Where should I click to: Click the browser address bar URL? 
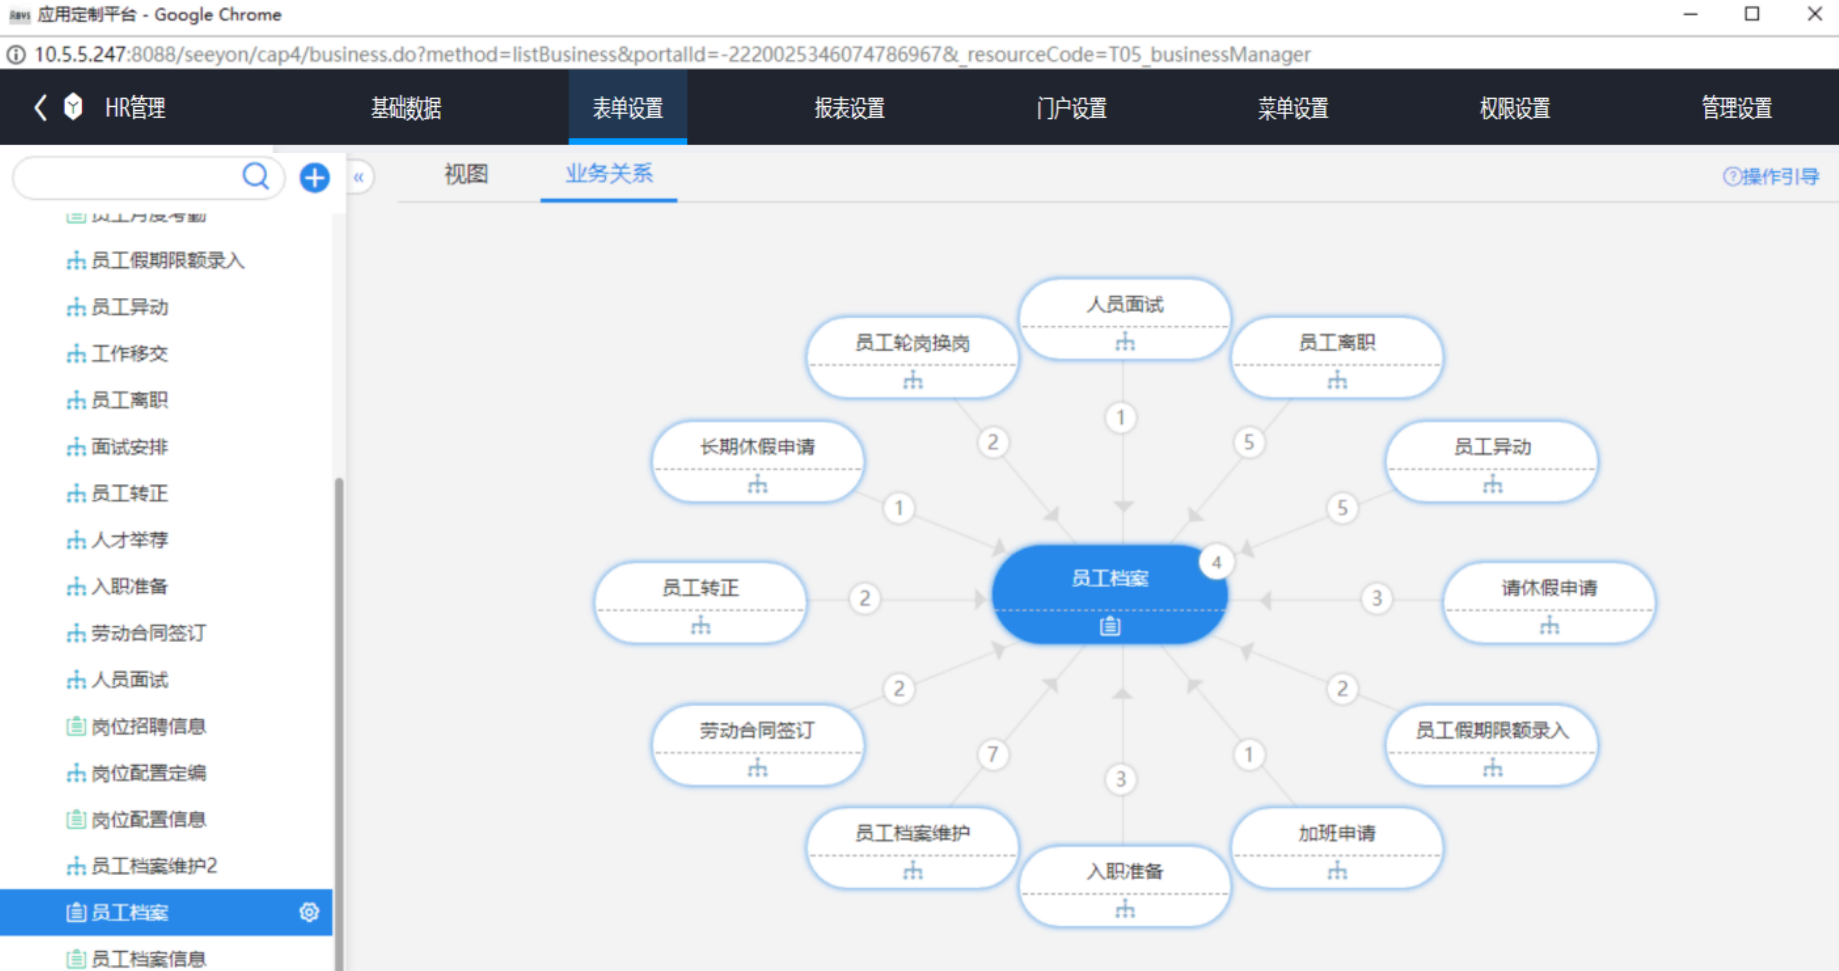[x=672, y=54]
